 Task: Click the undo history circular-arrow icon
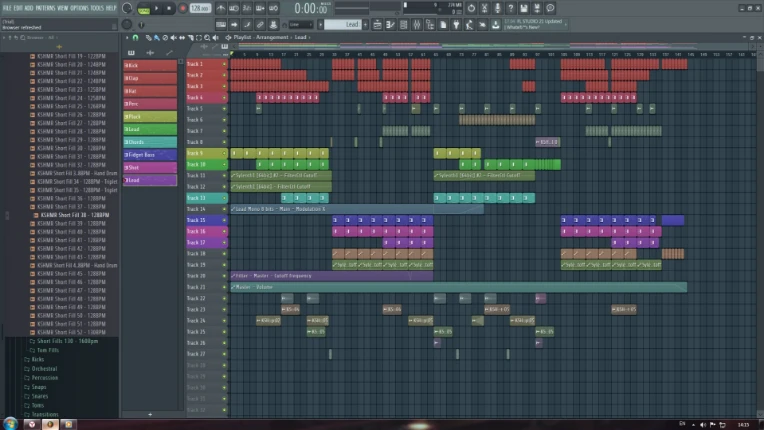coord(471,8)
